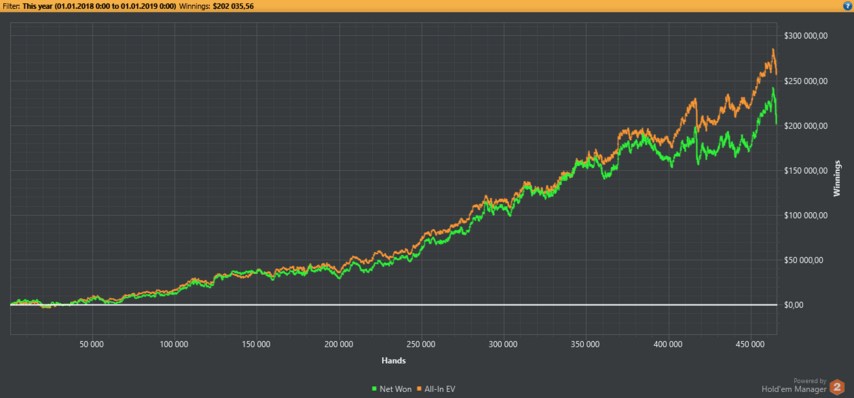Select the 250 000 hands axis tick
Screen dimensions: 854x398
point(422,345)
